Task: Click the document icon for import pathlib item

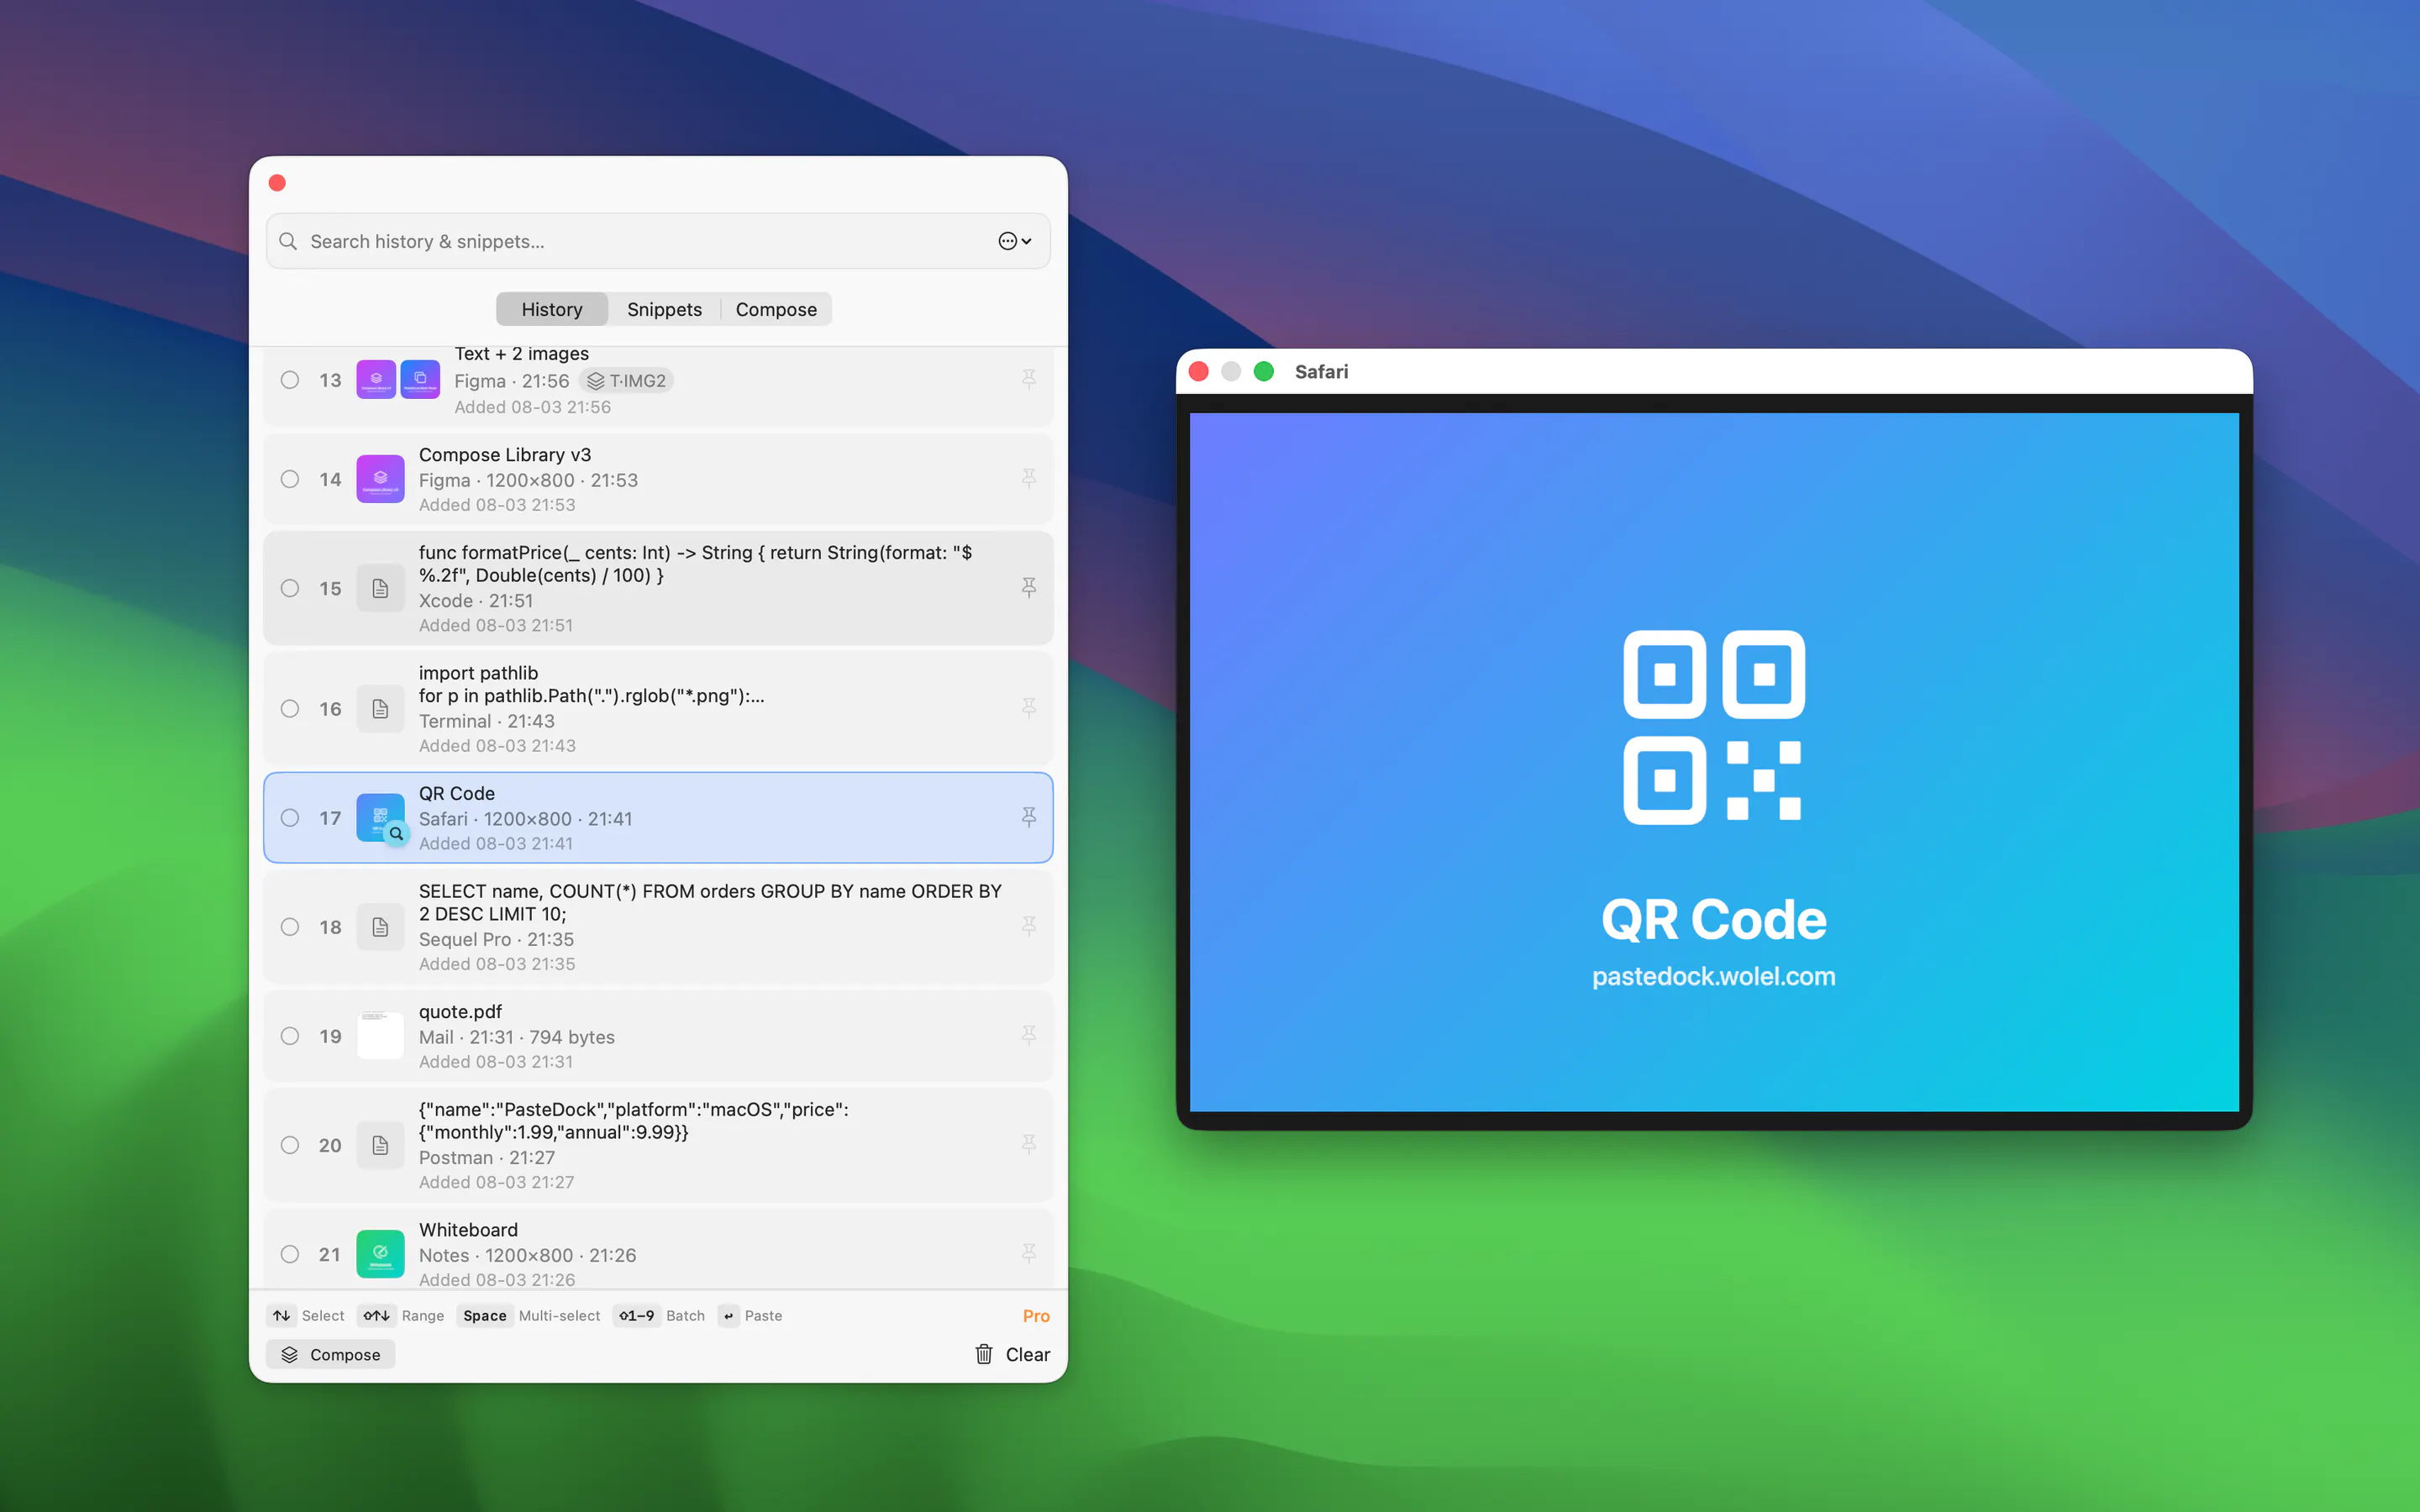Action: 380,709
